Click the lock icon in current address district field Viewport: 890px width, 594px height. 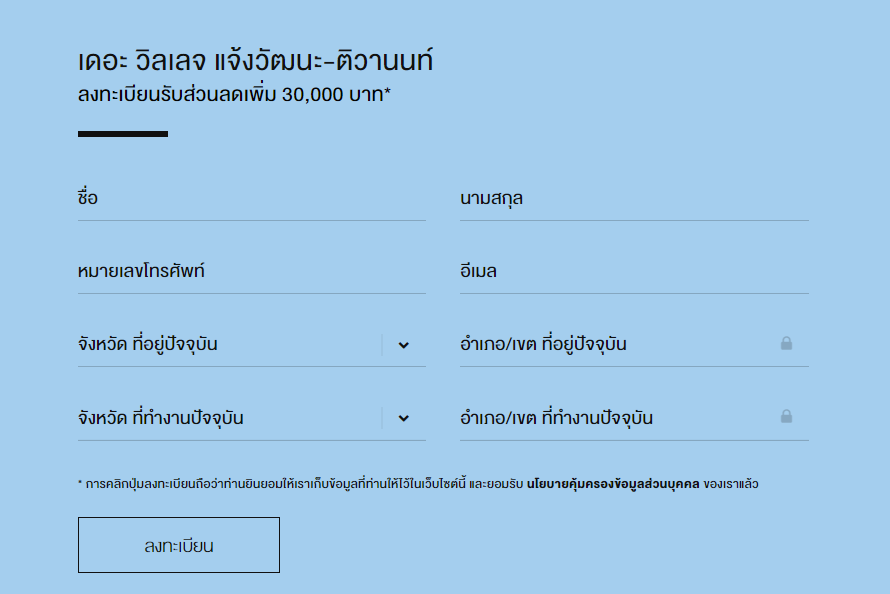click(786, 343)
